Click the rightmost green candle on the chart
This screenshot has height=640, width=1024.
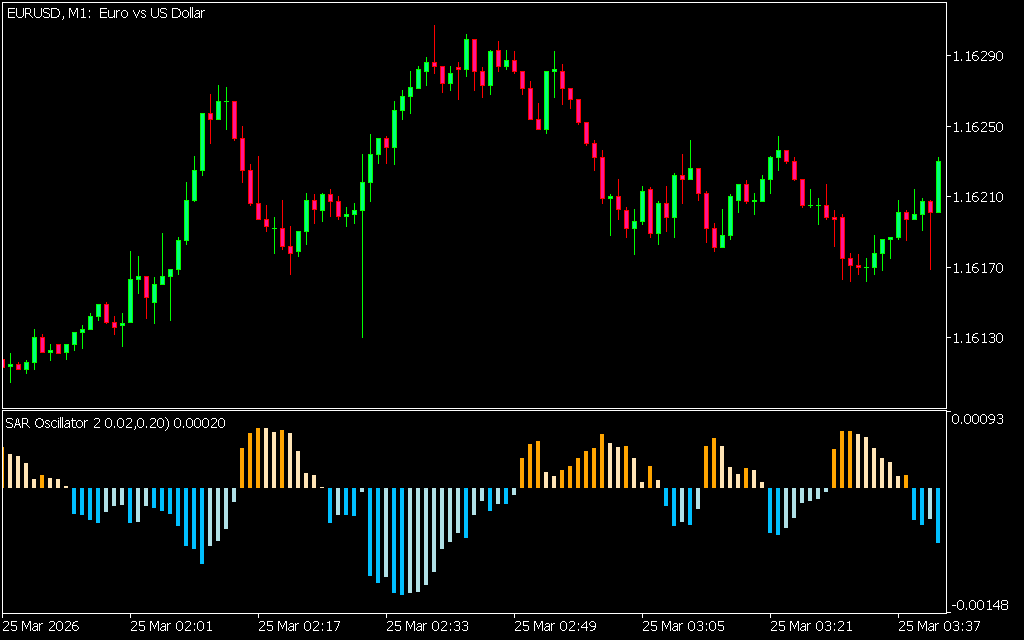click(938, 186)
